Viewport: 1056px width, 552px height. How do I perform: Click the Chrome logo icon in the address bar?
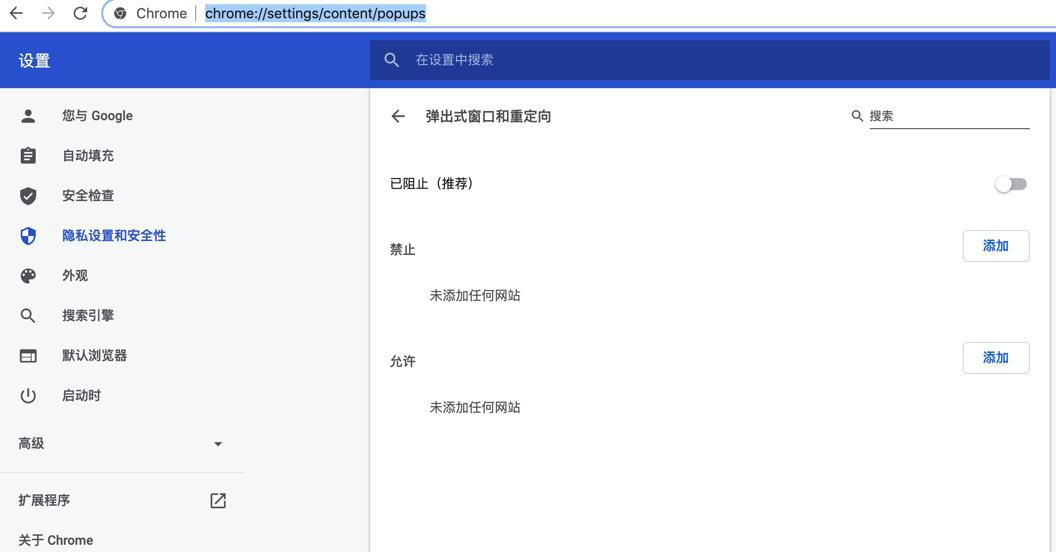tap(121, 13)
